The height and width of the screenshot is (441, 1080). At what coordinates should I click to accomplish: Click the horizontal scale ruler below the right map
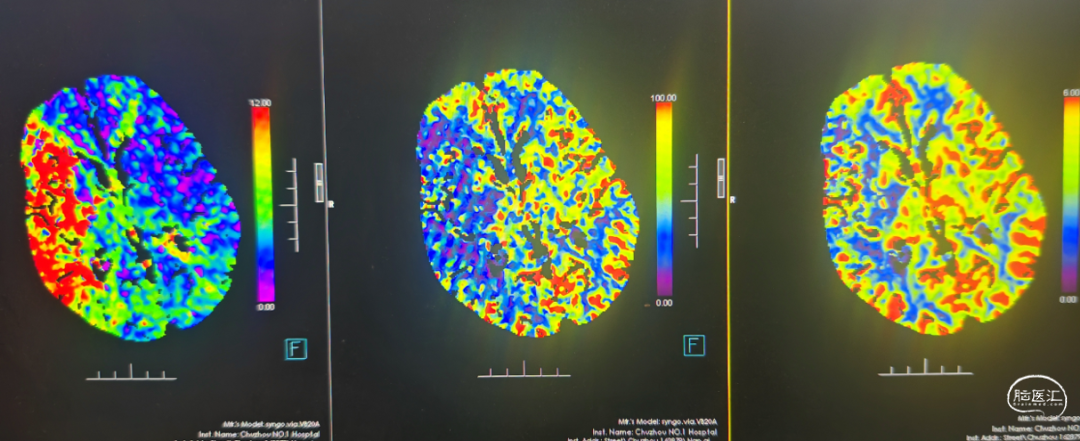(x=925, y=367)
